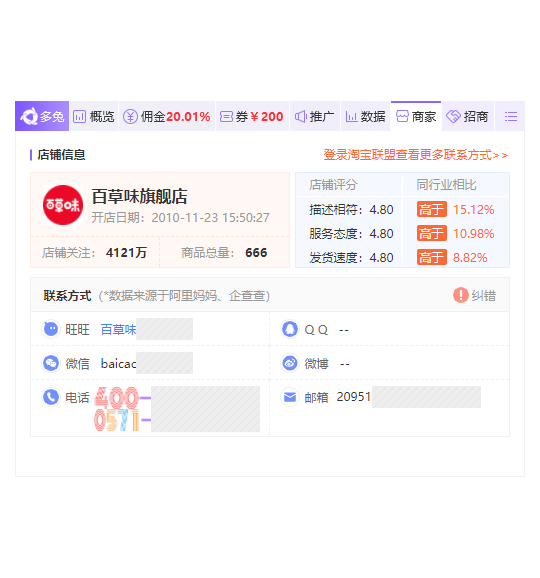Select the 商家 tab
Screen dimensions: 540x578
pyautogui.click(x=416, y=116)
